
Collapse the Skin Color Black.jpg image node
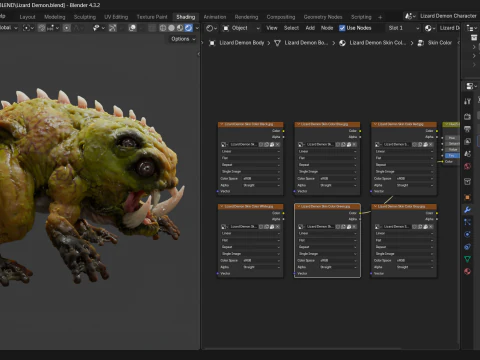(221, 124)
